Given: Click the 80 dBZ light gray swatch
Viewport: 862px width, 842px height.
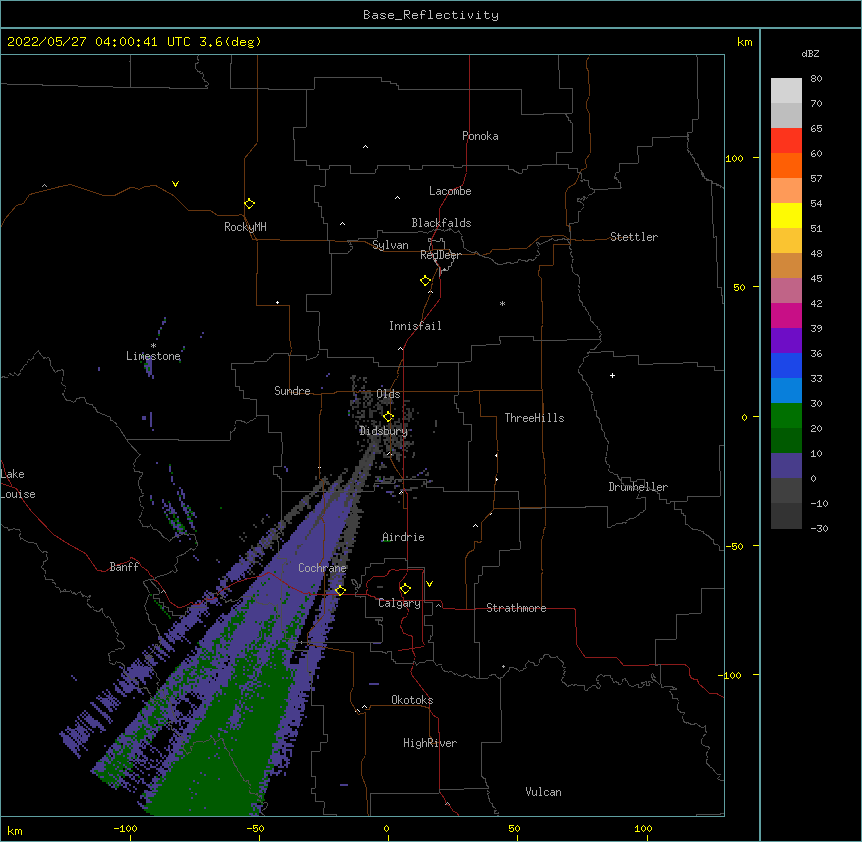Looking at the screenshot, I should coord(786,91).
